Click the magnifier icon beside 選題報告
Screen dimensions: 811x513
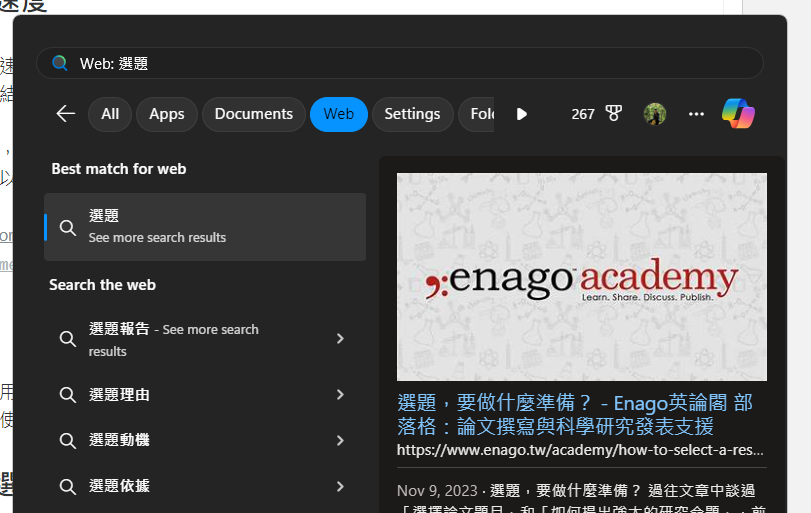(x=68, y=339)
